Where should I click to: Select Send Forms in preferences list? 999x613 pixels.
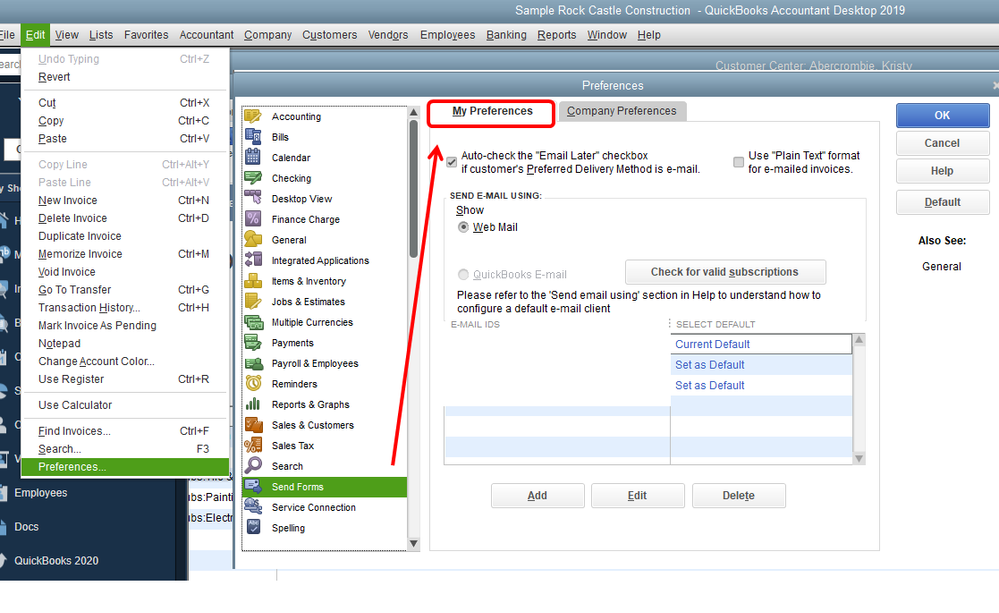[x=324, y=487]
